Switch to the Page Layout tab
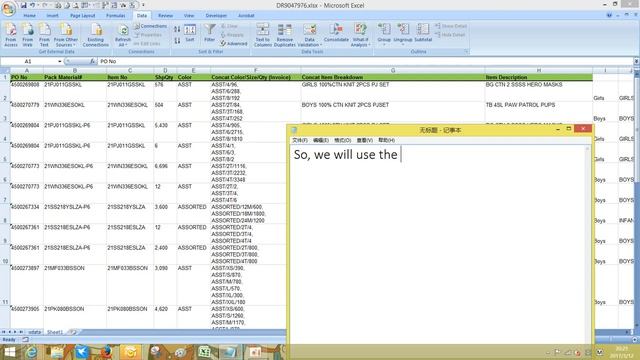Viewport: 640px width, 360px height. point(82,16)
